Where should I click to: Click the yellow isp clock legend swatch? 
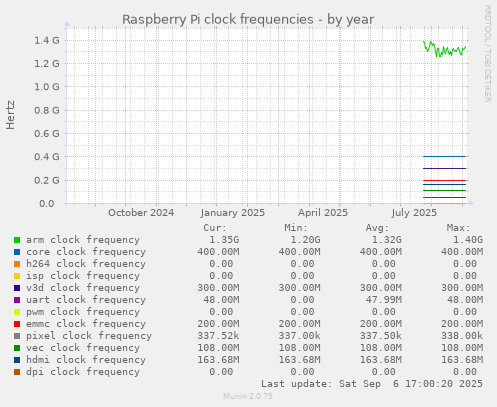(17, 276)
